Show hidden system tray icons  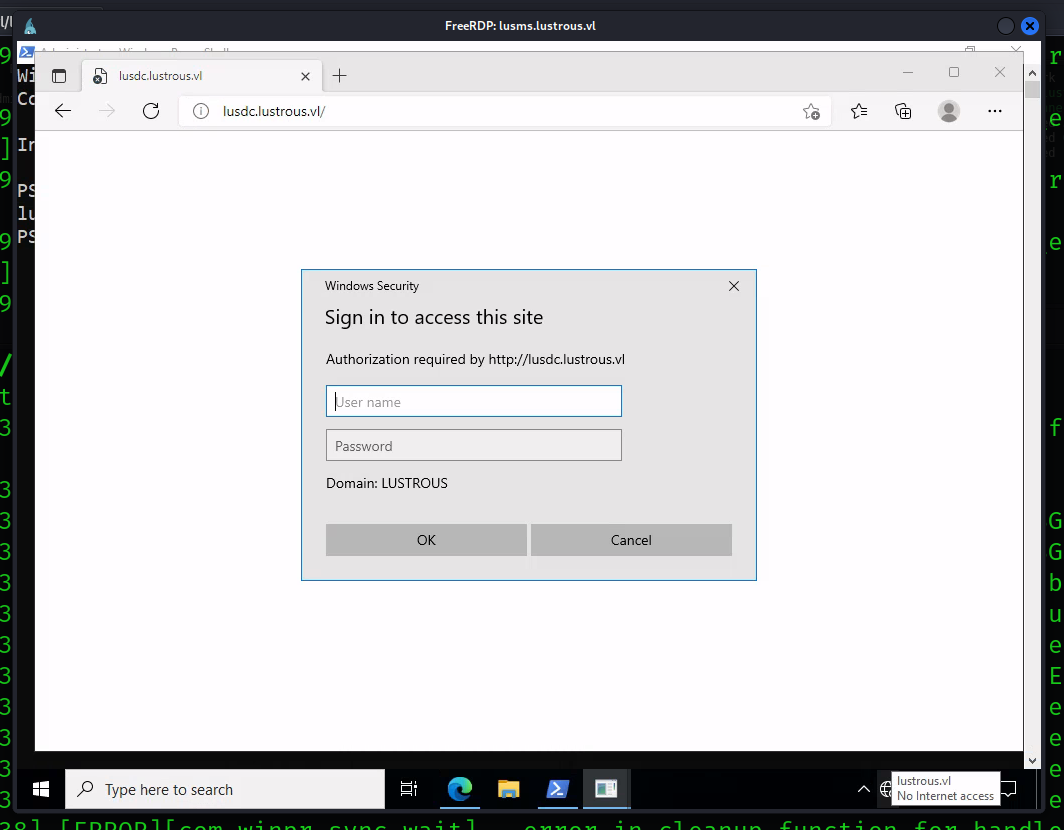(x=864, y=789)
